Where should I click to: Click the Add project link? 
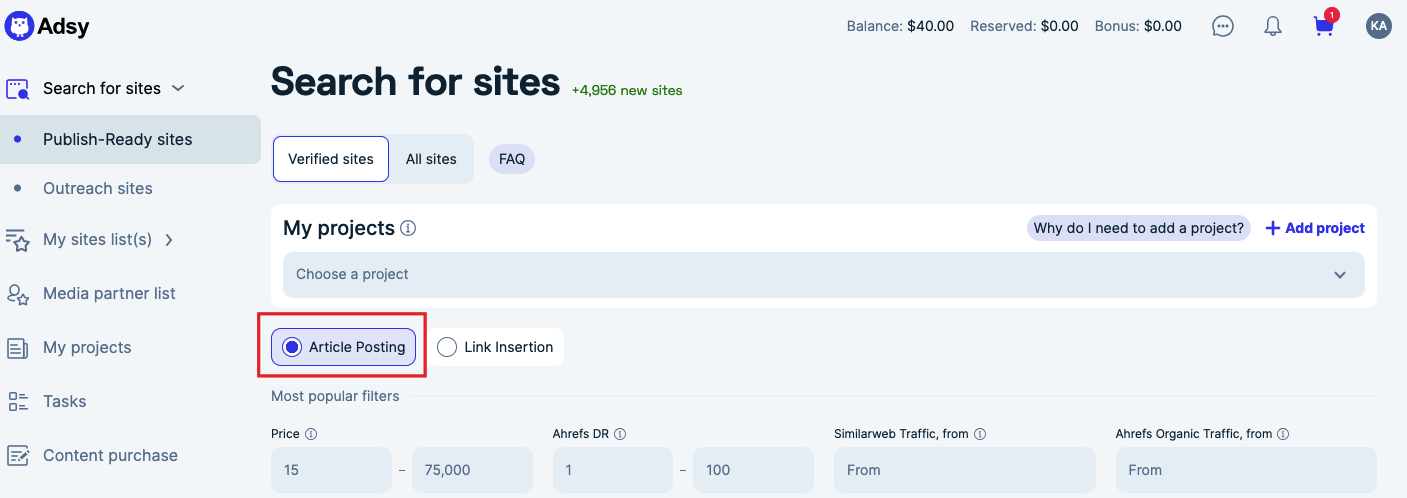(x=1315, y=228)
